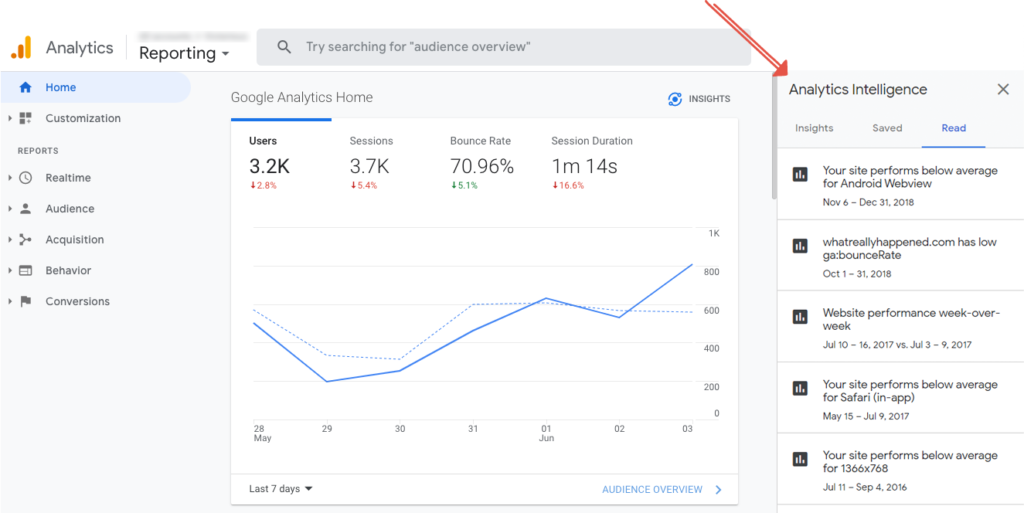Viewport: 1024px width, 513px height.
Task: Click the Customization dashboard icon
Action: (26, 118)
